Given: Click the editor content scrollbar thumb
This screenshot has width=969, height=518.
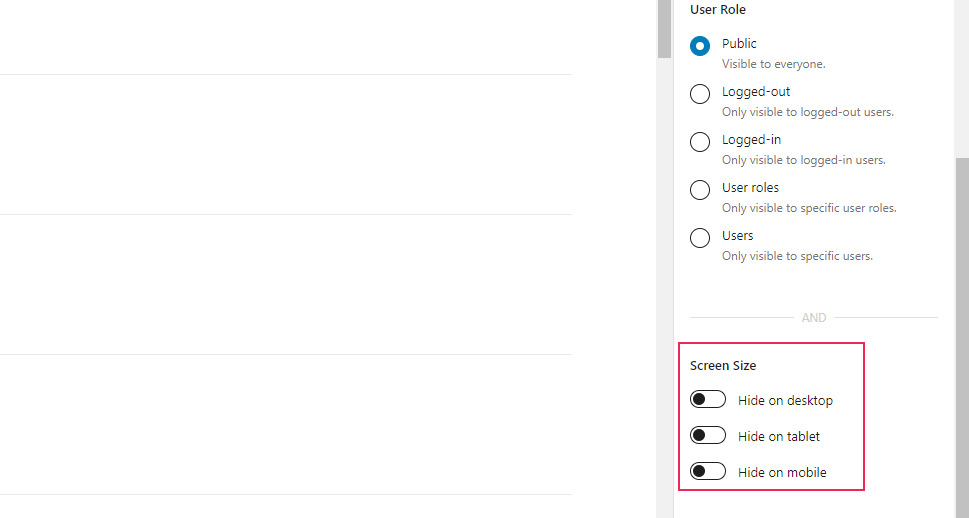Looking at the screenshot, I should pos(664,28).
